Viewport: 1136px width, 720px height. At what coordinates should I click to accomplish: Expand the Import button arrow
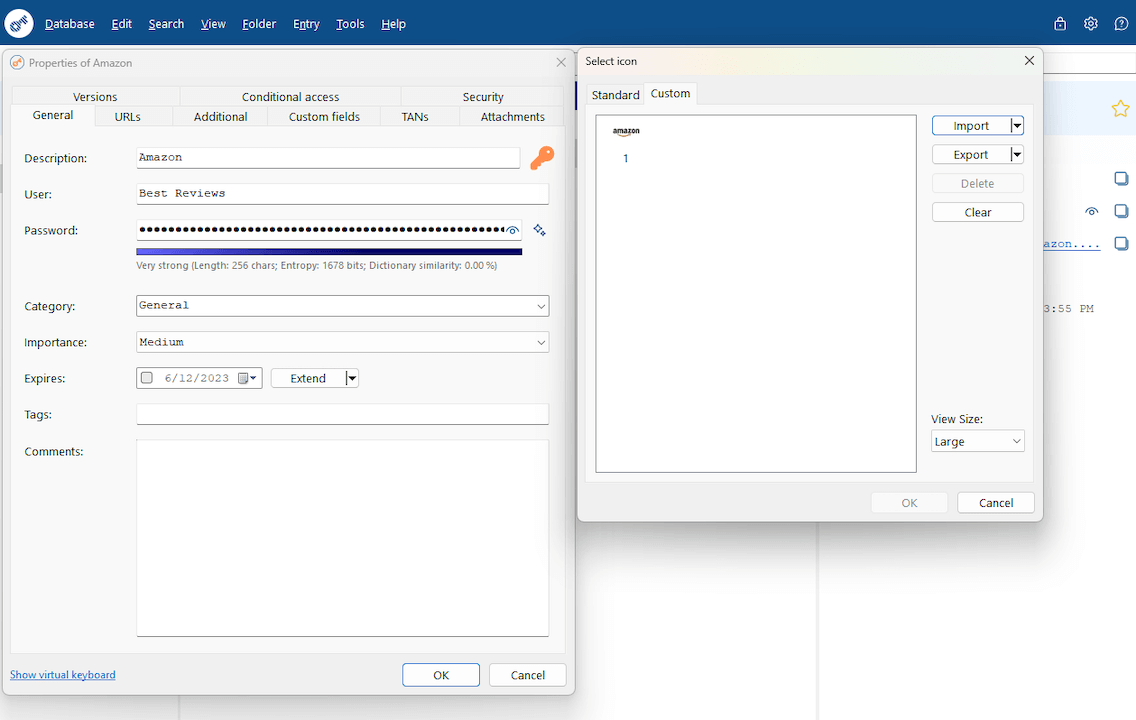(1016, 126)
